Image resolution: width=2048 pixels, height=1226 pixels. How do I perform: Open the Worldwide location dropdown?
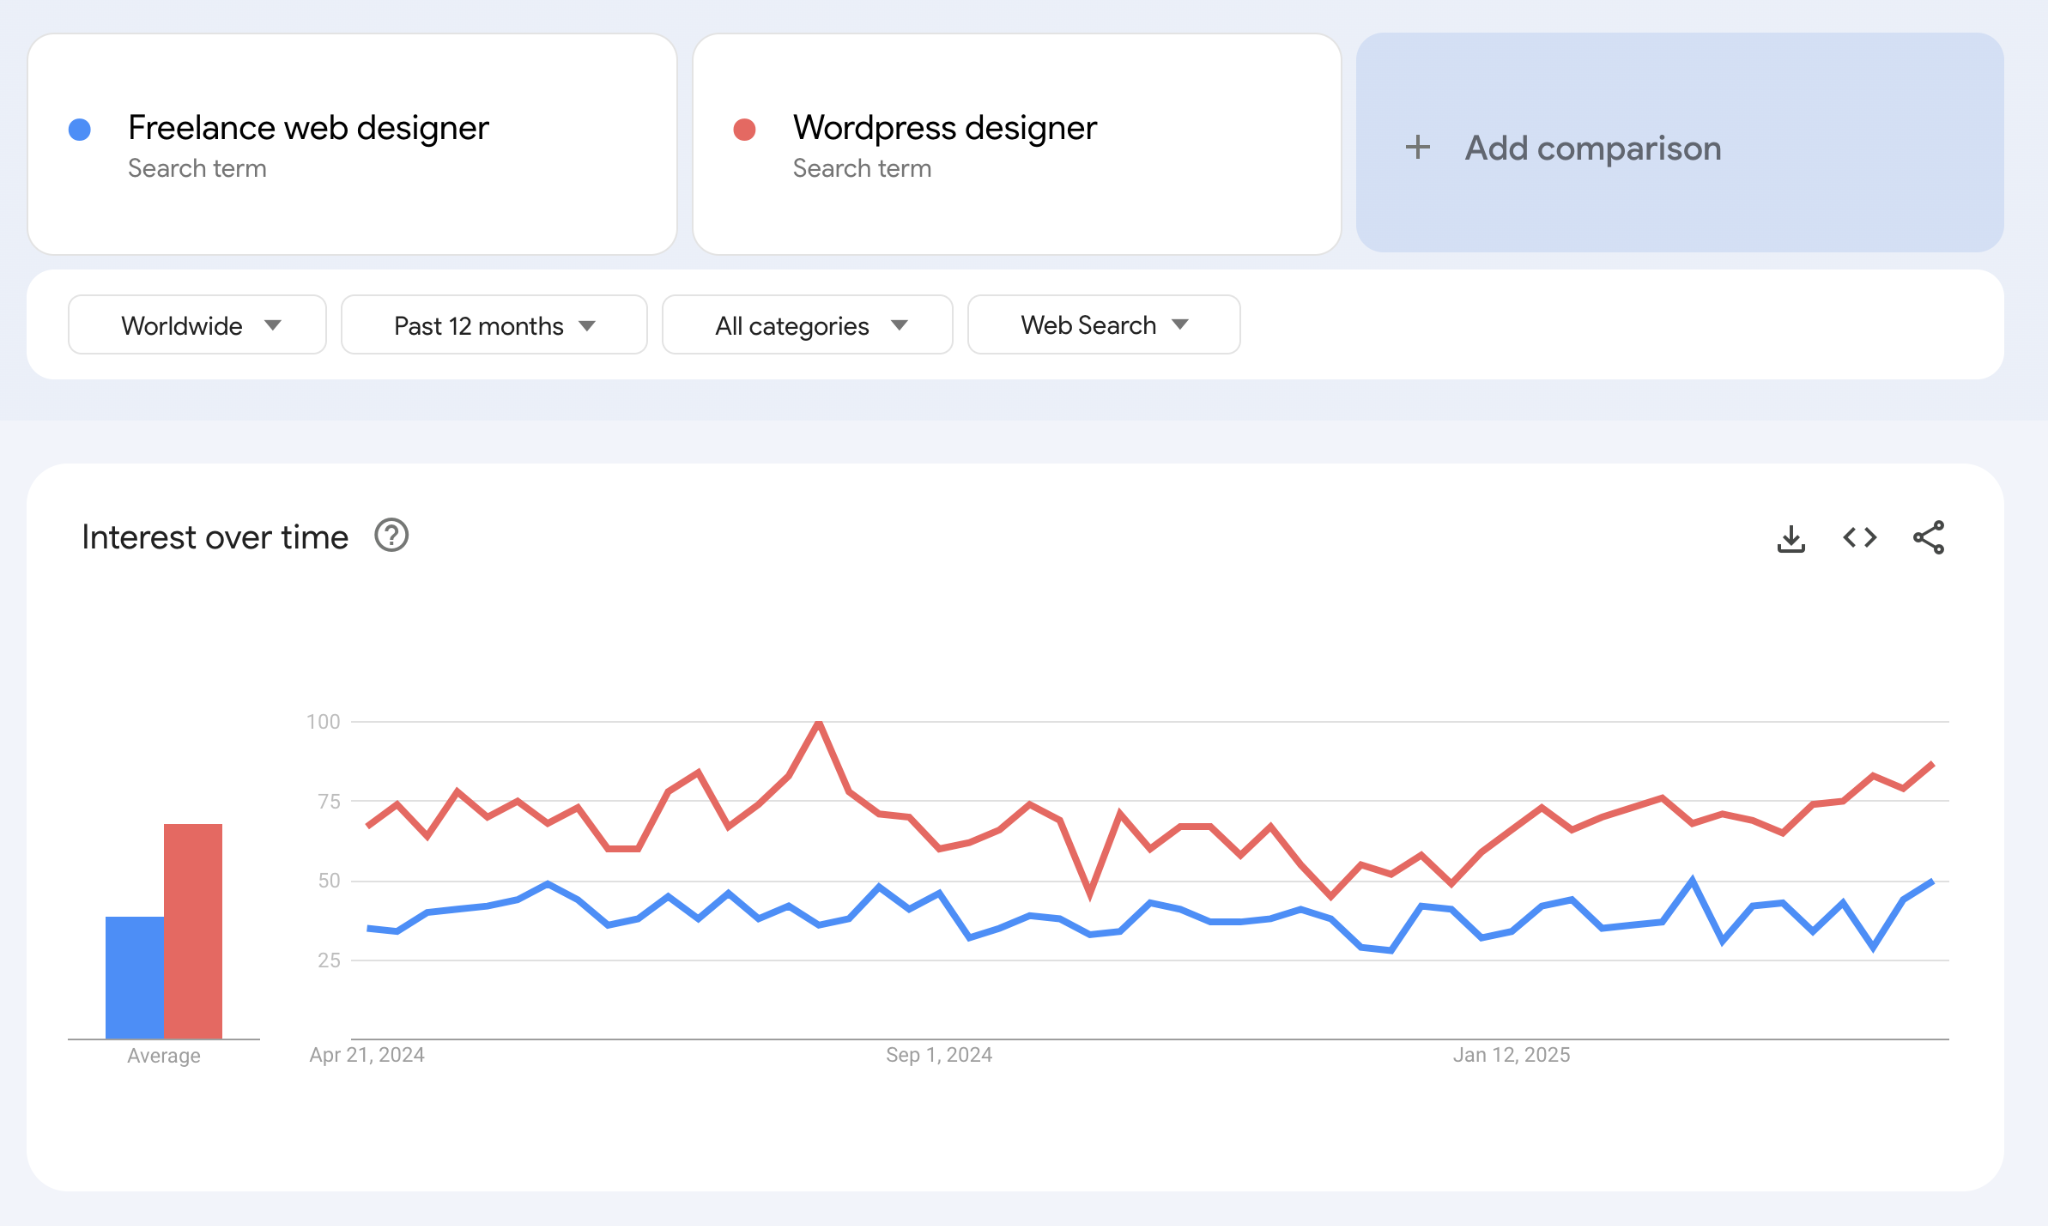click(x=196, y=324)
